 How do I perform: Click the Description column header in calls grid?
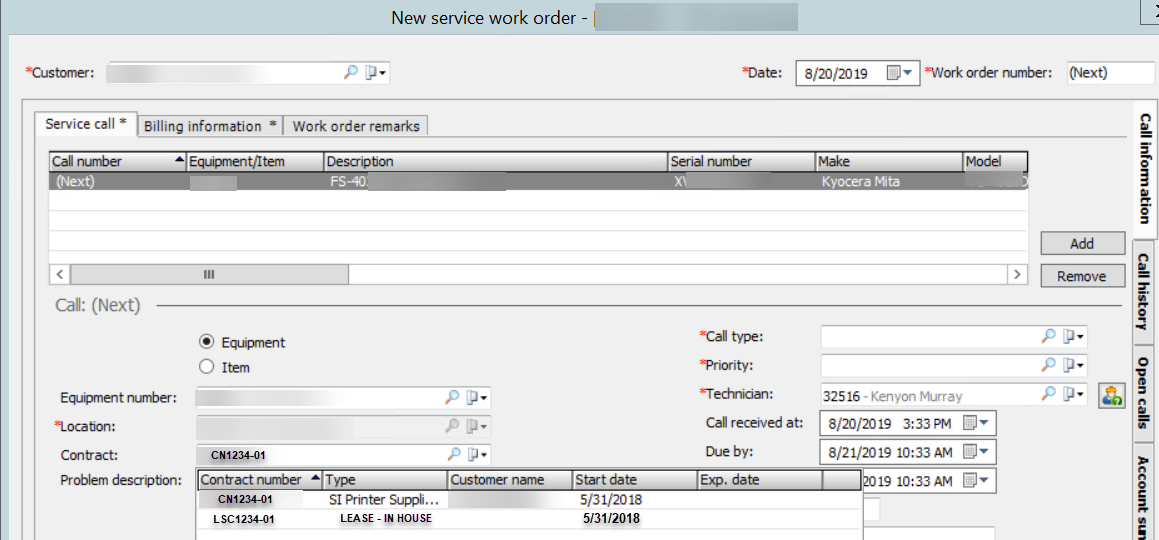(x=495, y=162)
